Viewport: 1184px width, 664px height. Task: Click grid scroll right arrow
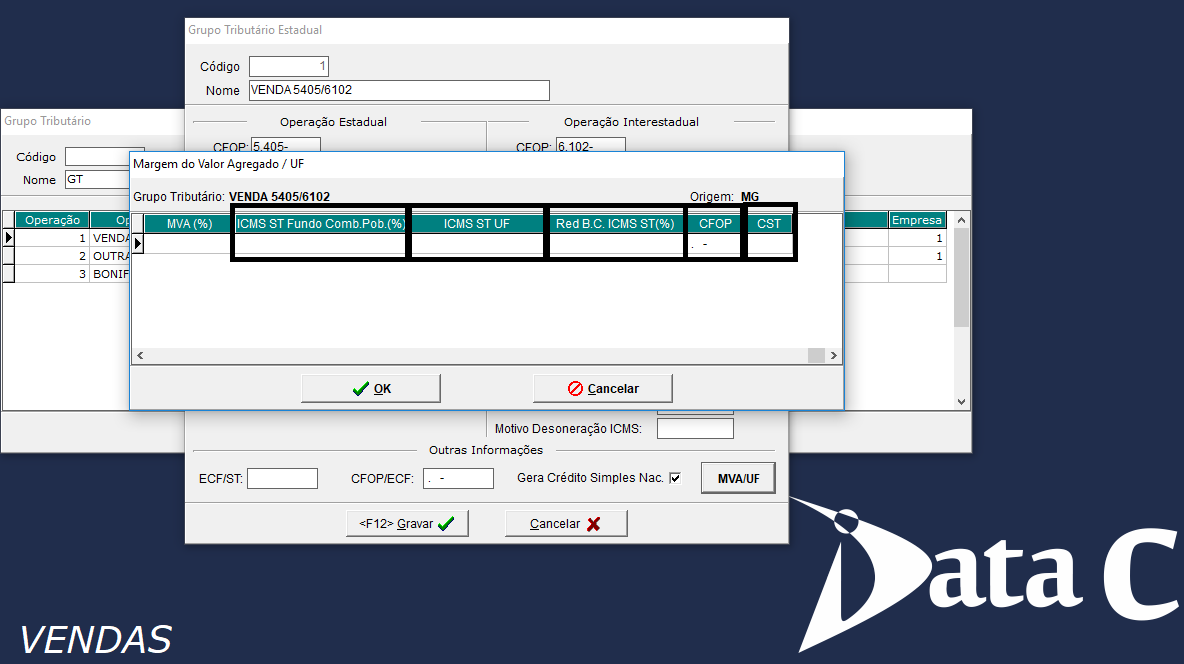pyautogui.click(x=834, y=355)
